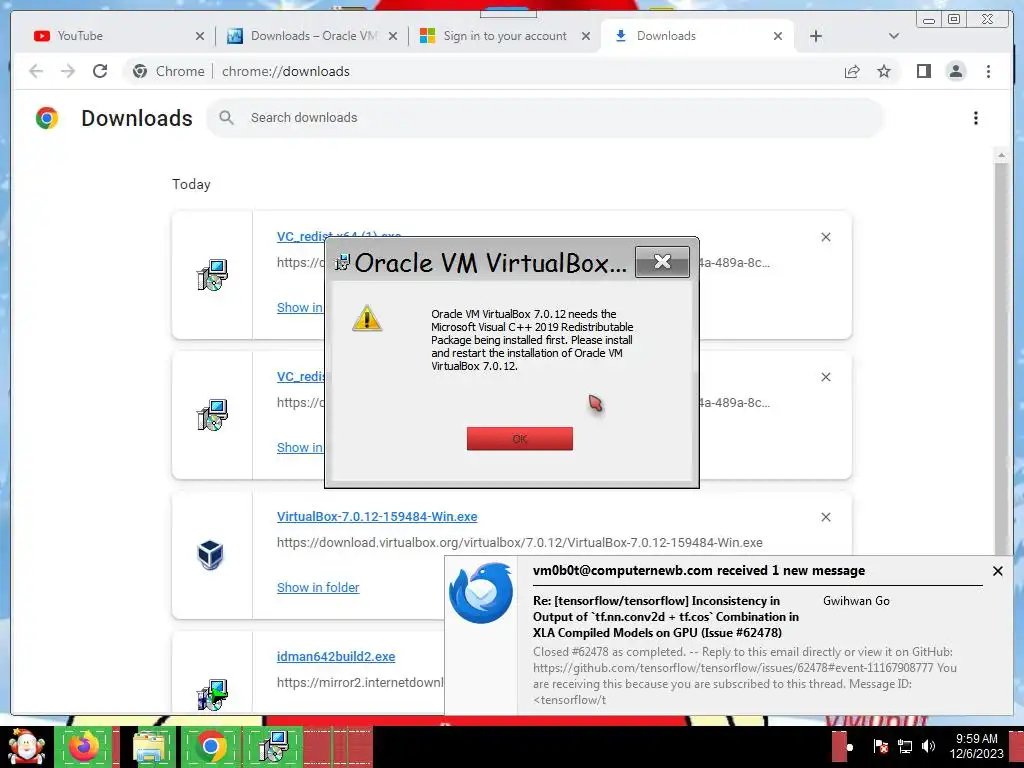Click the idman installer file icon
This screenshot has width=1024, height=768.
coord(212,695)
